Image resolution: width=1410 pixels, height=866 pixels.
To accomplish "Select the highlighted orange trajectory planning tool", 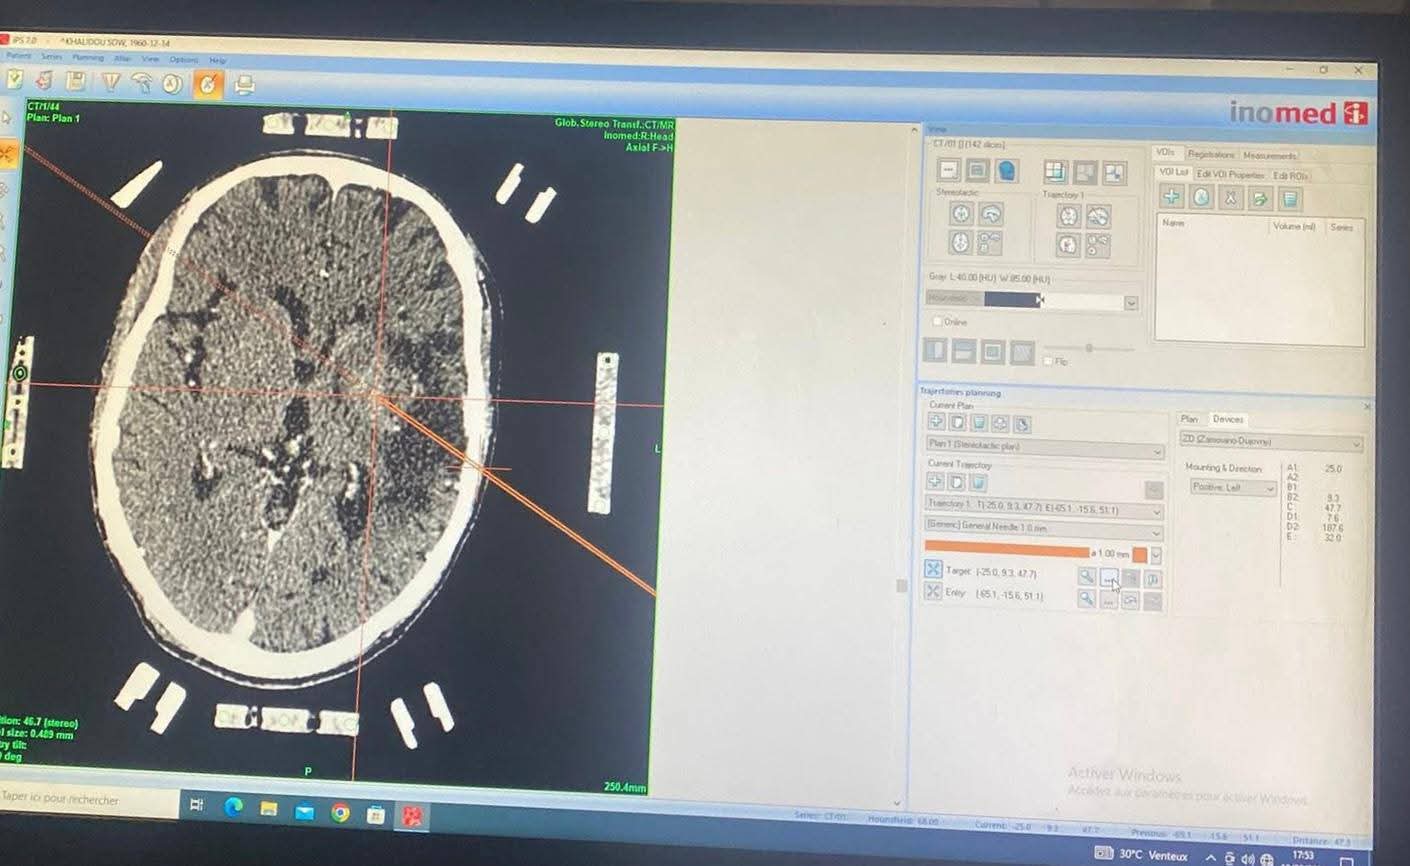I will click(207, 84).
